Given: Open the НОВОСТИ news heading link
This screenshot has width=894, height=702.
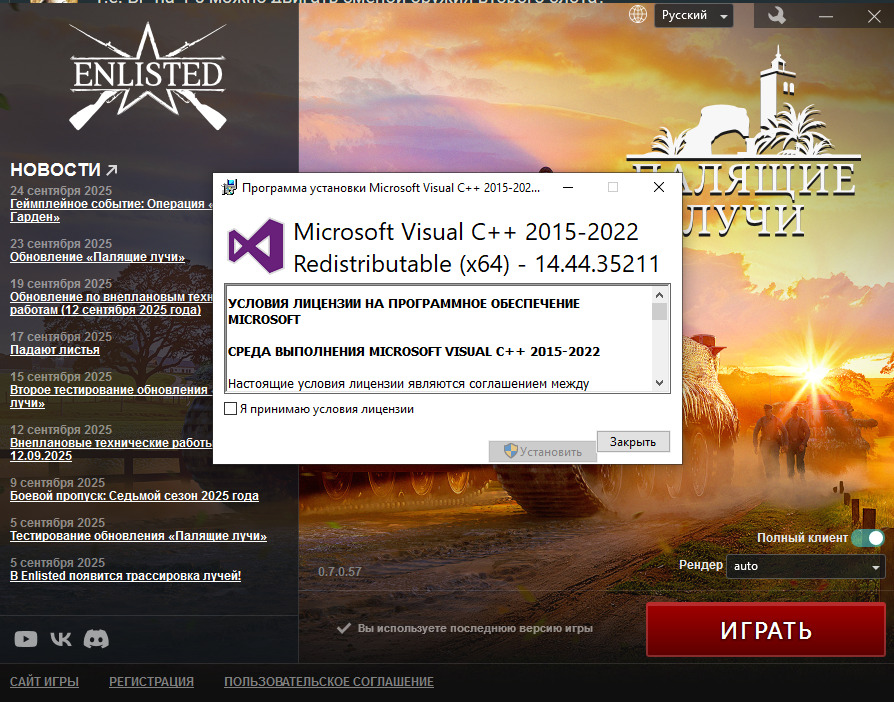Looking at the screenshot, I should pyautogui.click(x=64, y=170).
